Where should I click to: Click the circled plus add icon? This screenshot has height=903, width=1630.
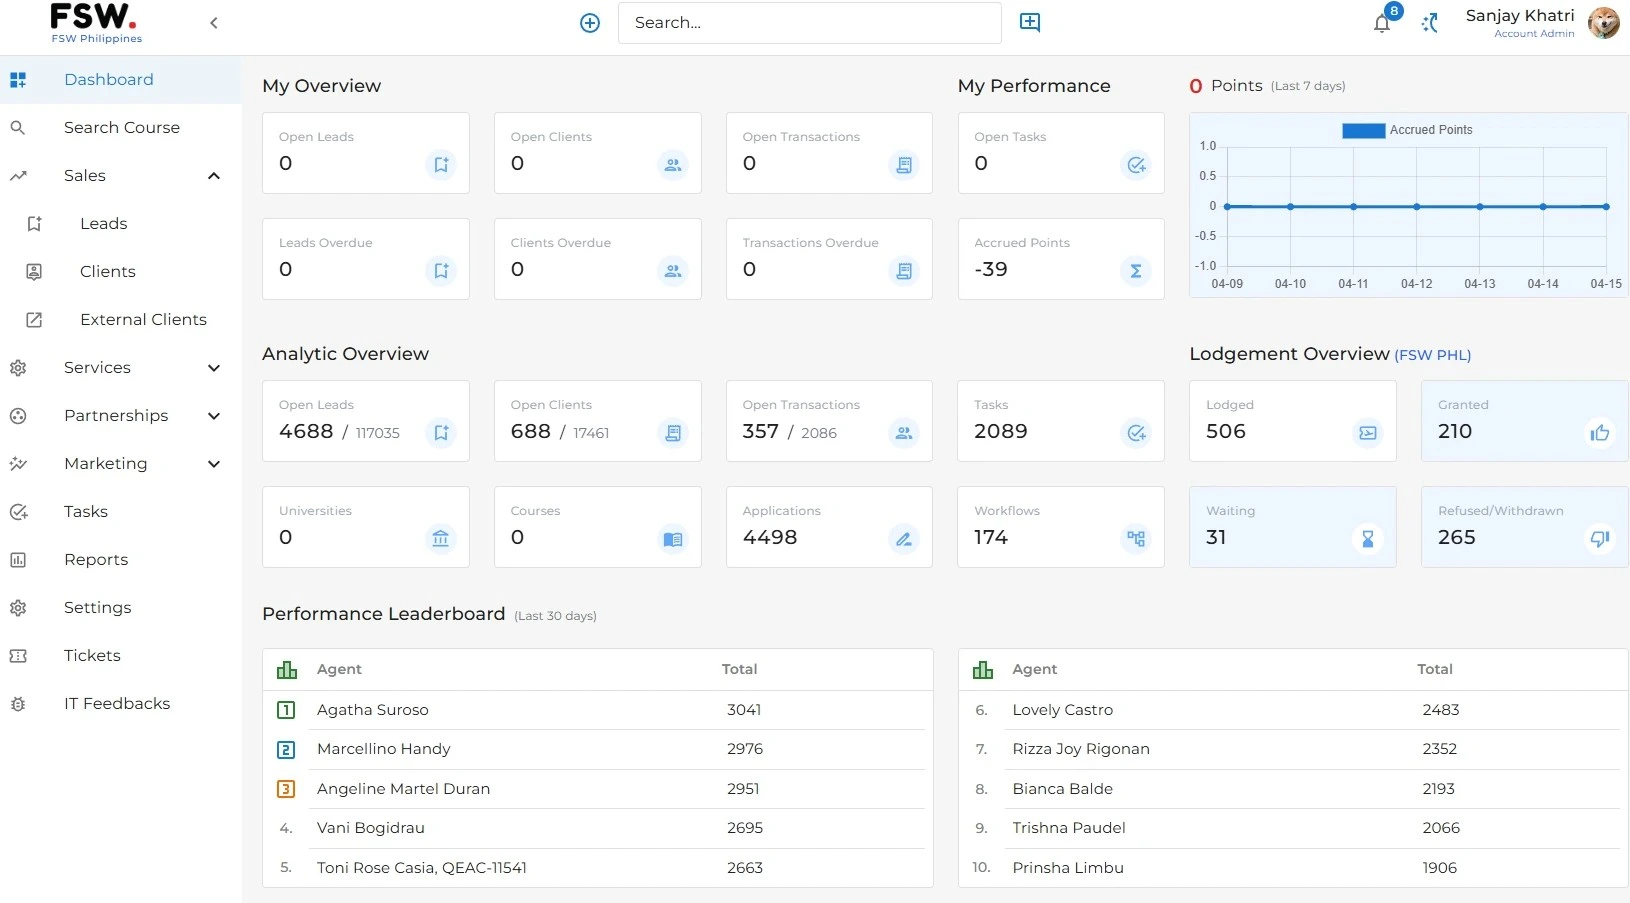(x=590, y=23)
